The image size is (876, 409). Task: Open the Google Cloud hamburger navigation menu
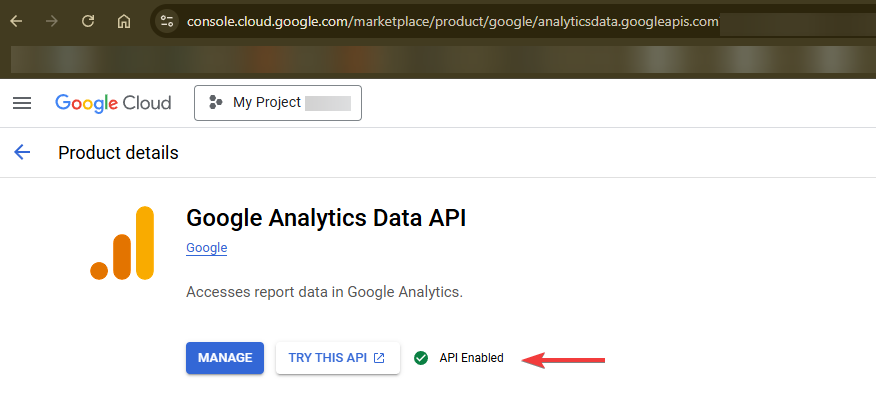(22, 103)
